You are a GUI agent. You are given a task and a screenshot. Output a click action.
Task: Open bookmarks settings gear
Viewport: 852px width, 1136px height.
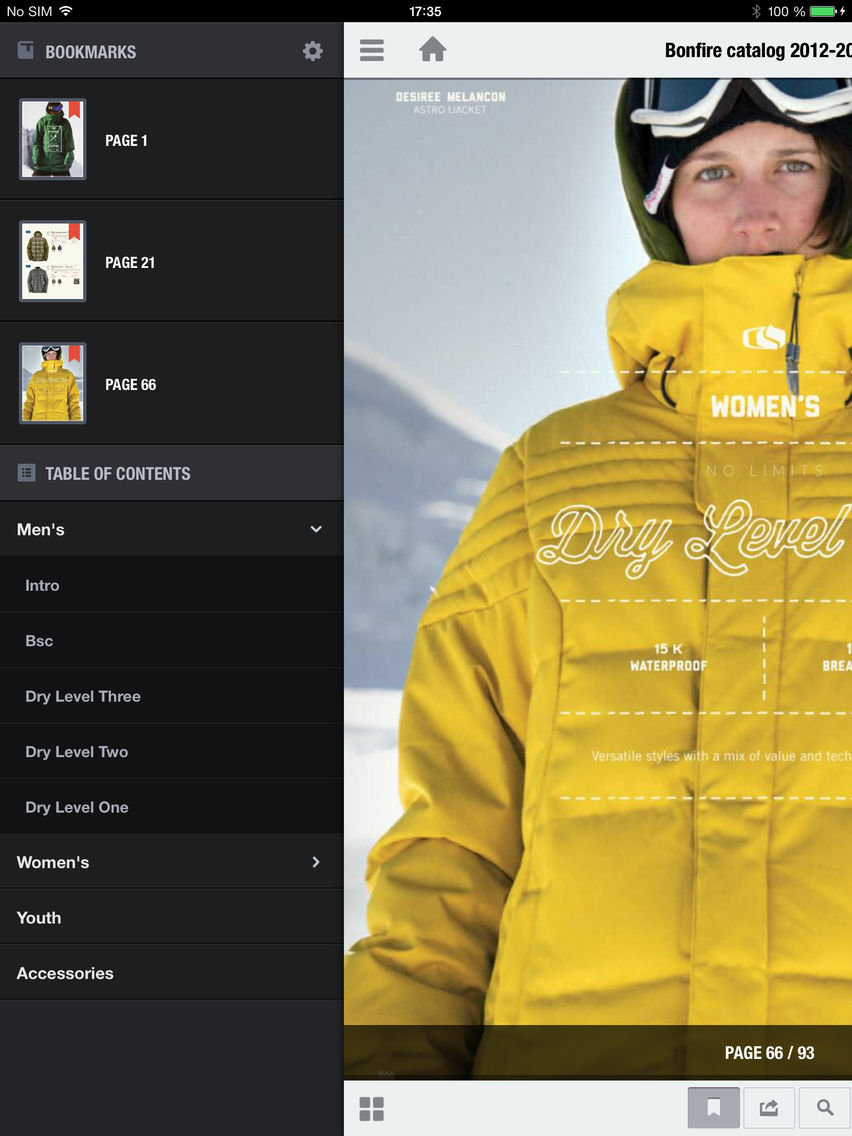pos(312,51)
